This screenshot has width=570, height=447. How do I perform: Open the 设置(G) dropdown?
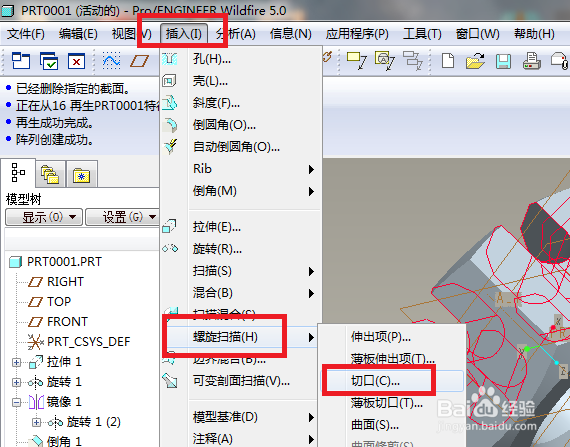pos(123,217)
